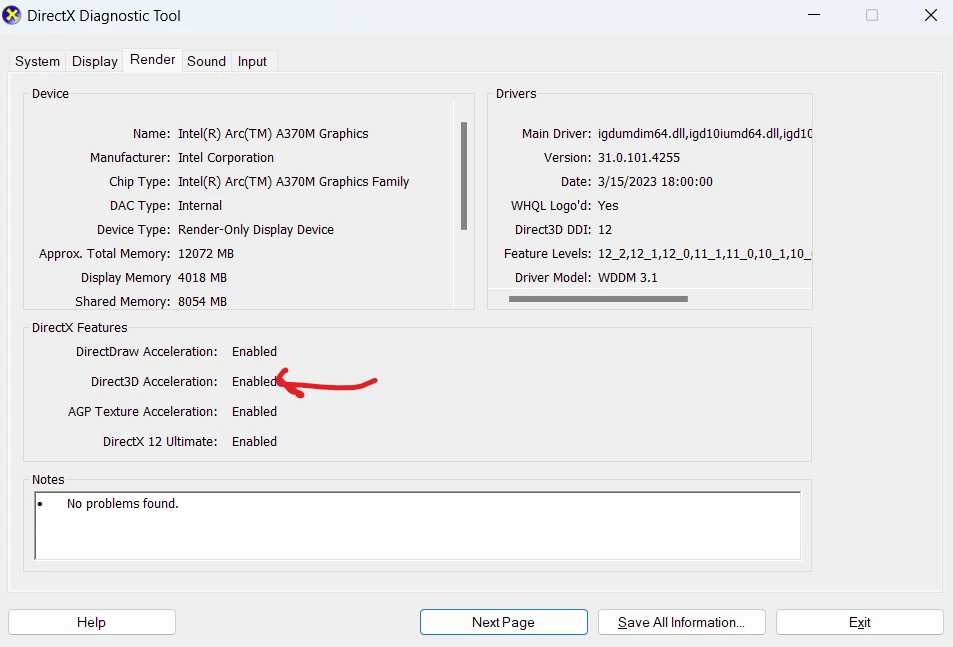Go to the Next Page
The width and height of the screenshot is (953, 647).
pos(503,622)
